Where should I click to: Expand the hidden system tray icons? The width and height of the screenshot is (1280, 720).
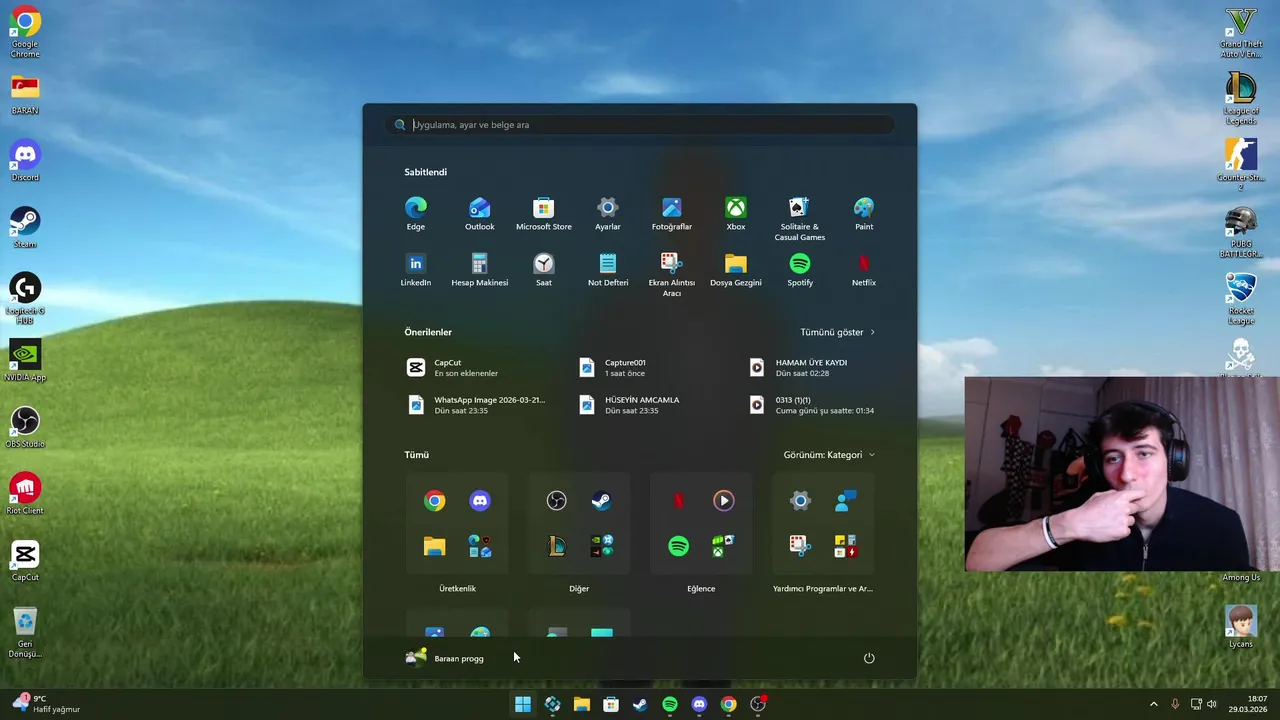pos(1153,704)
